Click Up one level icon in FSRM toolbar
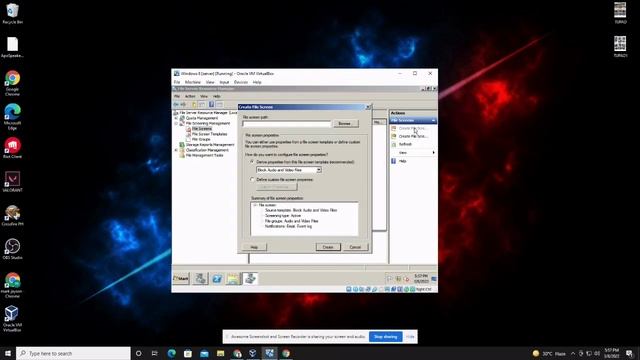Image resolution: width=640 pixels, height=360 pixels. pyautogui.click(x=194, y=104)
